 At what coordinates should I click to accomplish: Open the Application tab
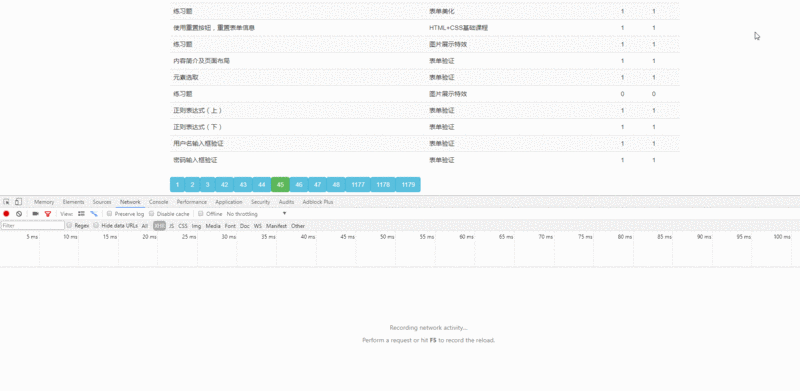tap(229, 202)
